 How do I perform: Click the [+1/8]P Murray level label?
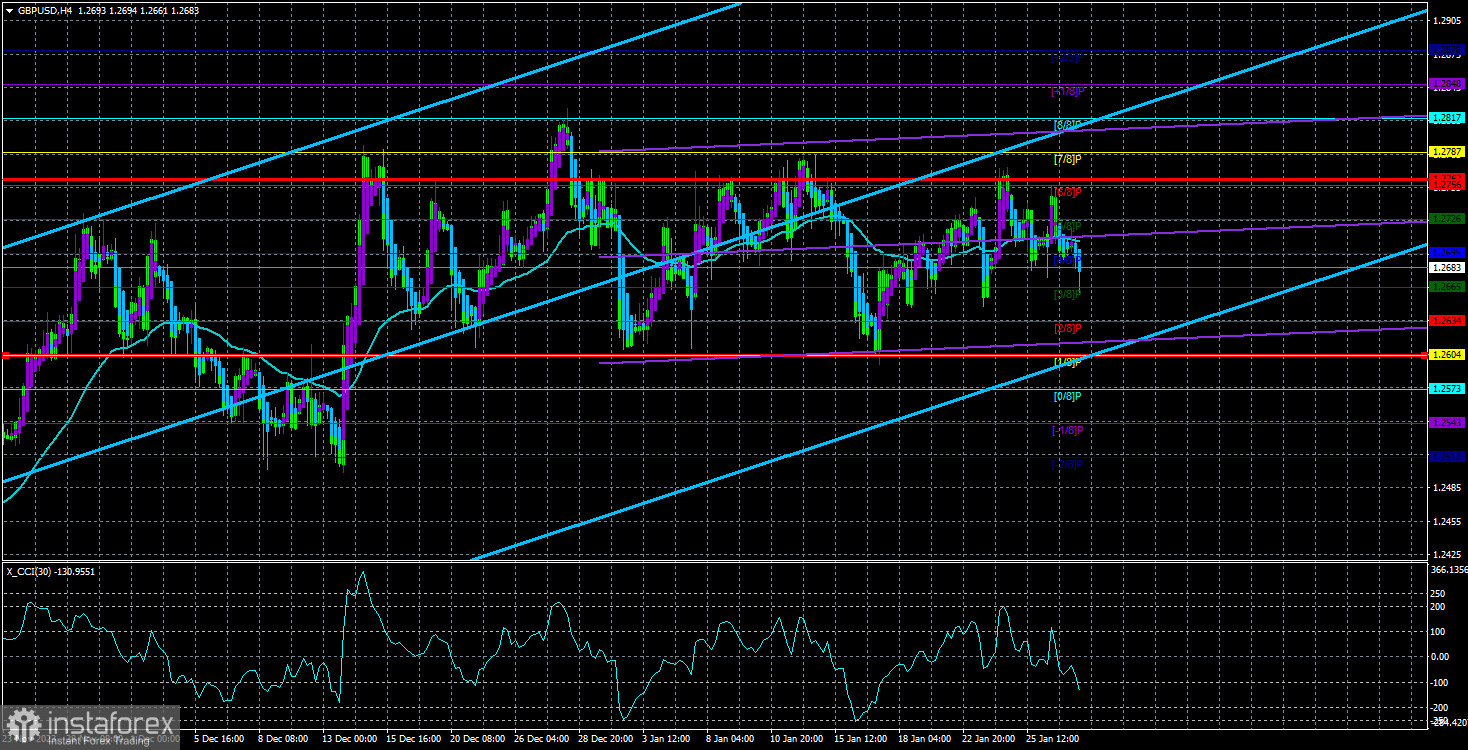click(x=1068, y=92)
